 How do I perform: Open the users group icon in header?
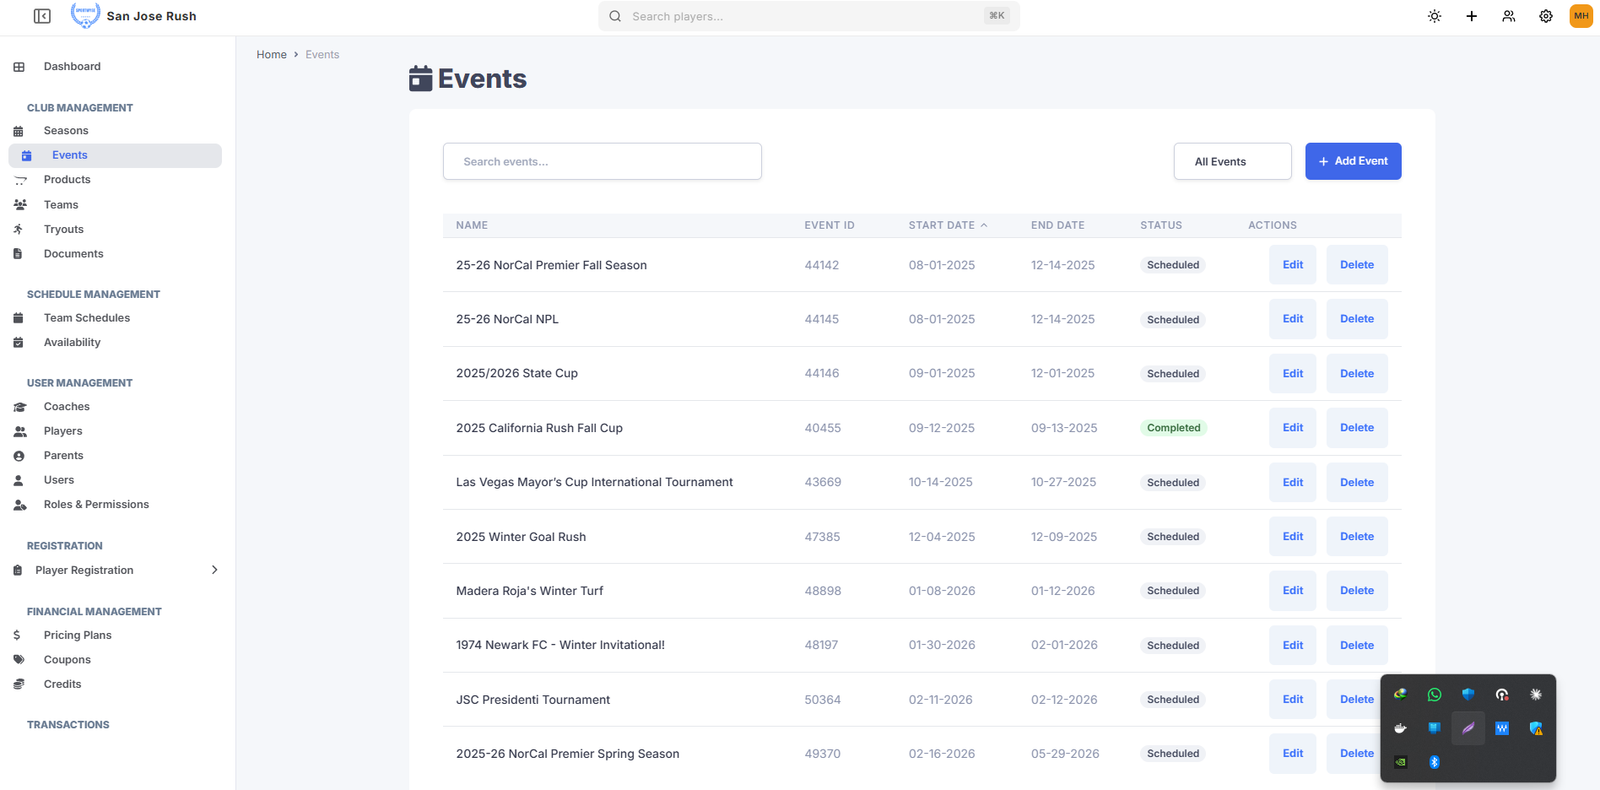point(1508,16)
